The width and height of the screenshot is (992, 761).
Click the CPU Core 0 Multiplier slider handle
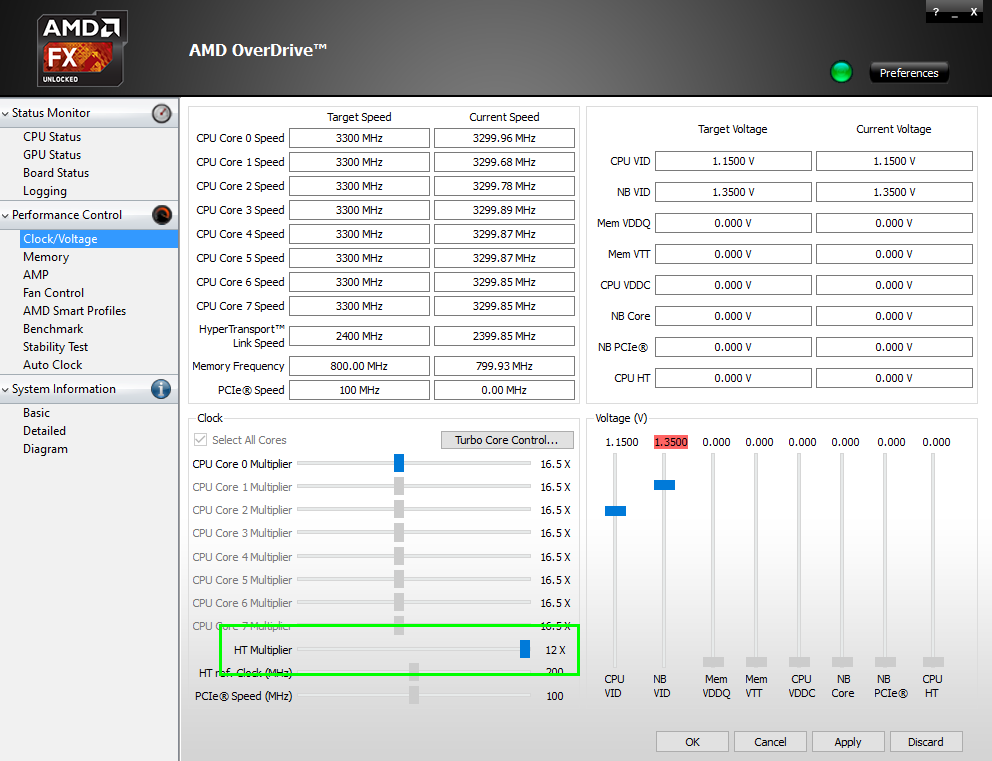pyautogui.click(x=399, y=463)
